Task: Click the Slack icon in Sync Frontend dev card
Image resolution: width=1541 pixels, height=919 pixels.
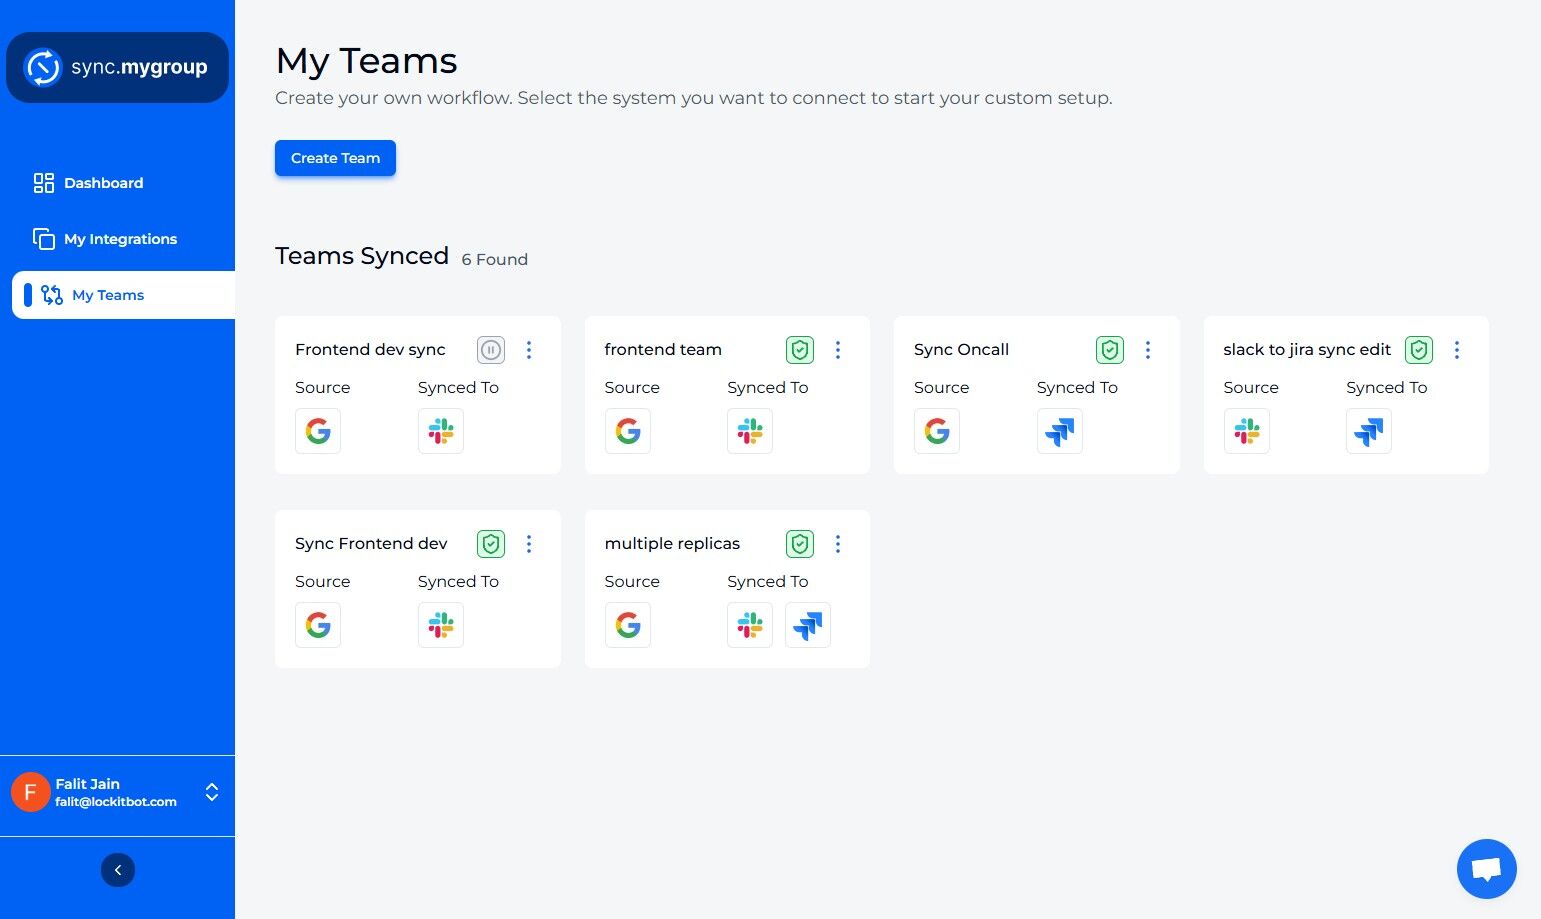Action: pyautogui.click(x=441, y=625)
